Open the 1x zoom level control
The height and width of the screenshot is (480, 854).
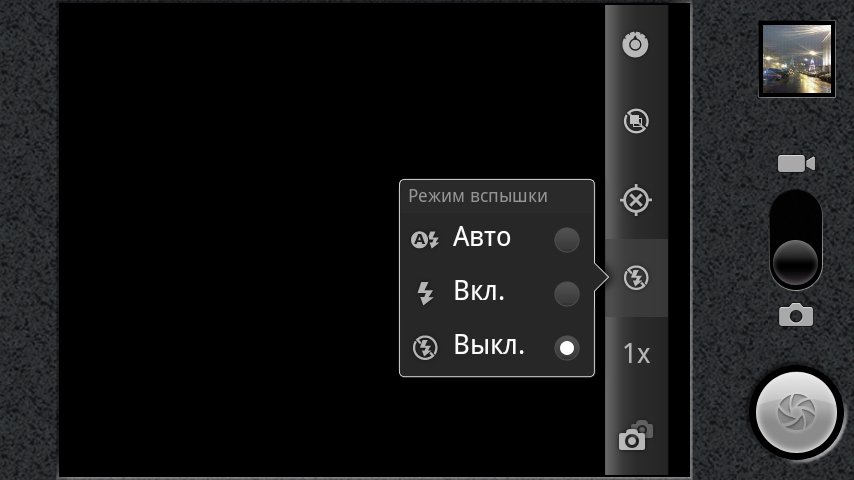636,354
